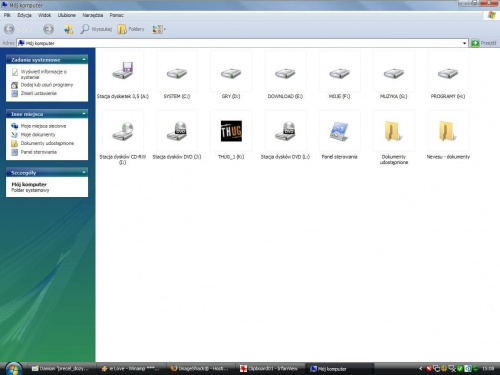Open the MOJE (F:) drive
The image size is (500, 375).
pyautogui.click(x=339, y=73)
